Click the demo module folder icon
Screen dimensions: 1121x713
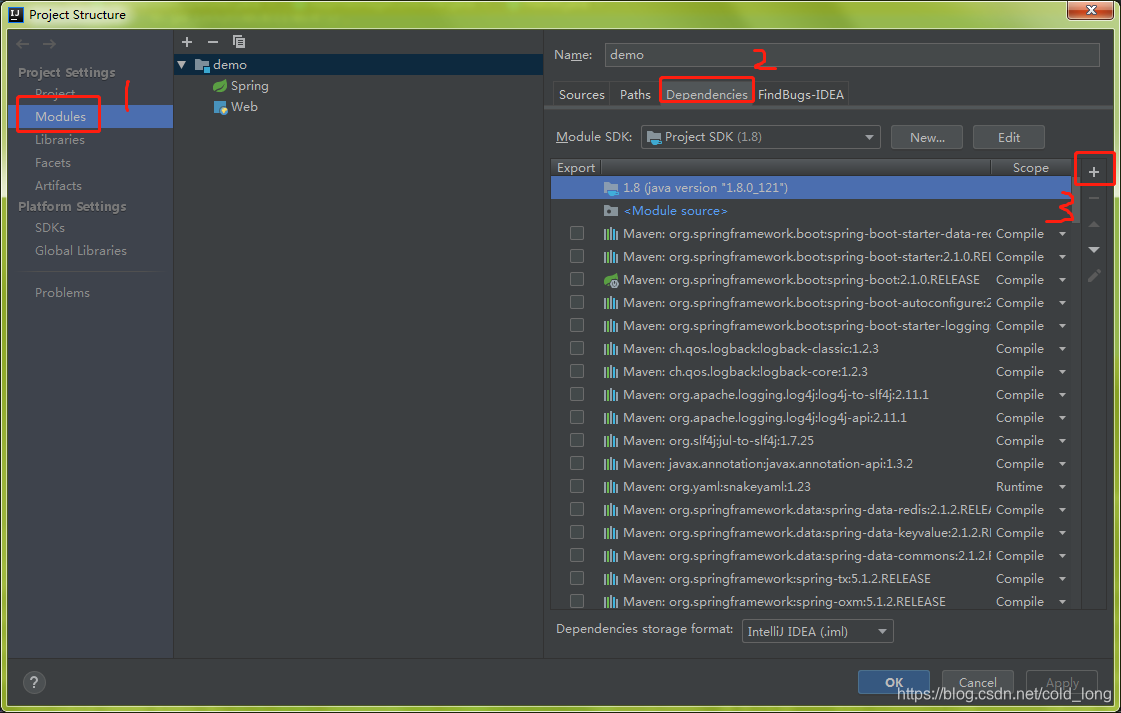click(202, 65)
